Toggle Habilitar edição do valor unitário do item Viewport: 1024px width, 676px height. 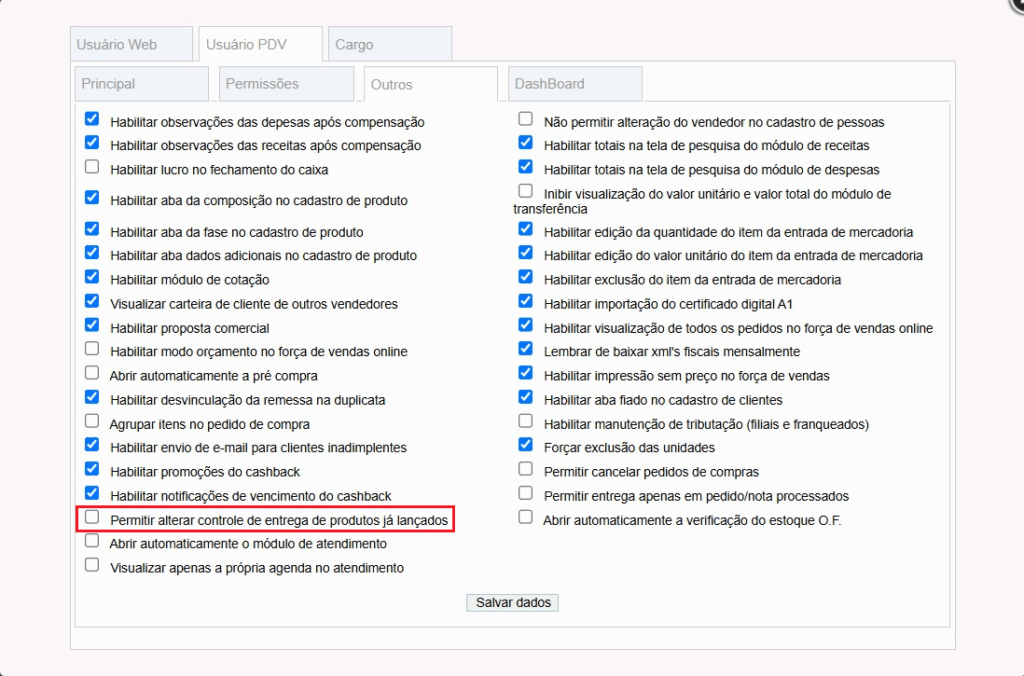click(x=526, y=252)
